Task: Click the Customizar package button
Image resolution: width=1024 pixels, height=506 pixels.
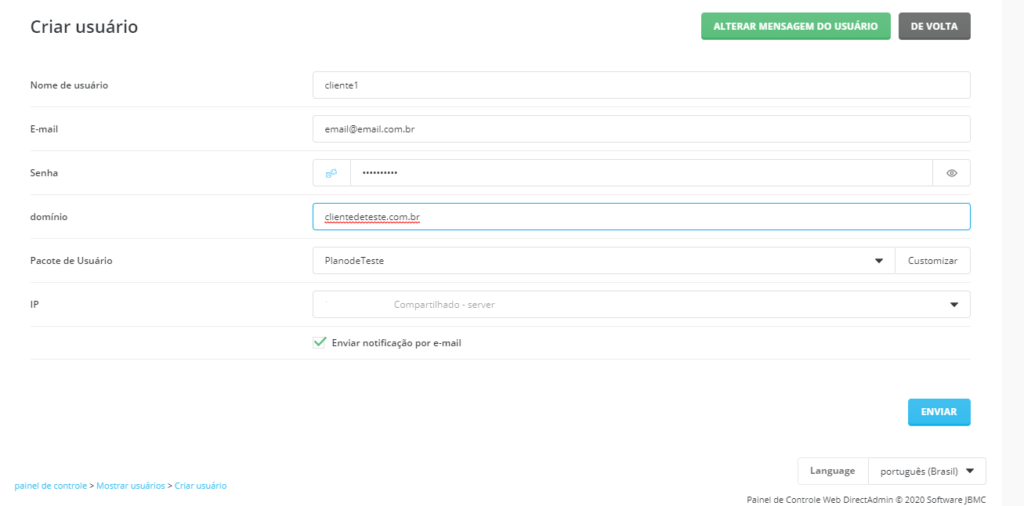Action: [x=932, y=261]
